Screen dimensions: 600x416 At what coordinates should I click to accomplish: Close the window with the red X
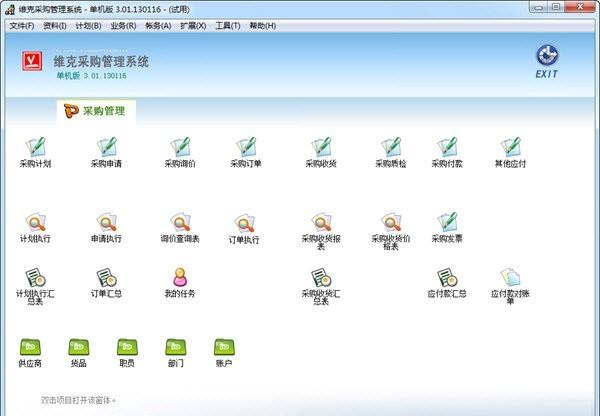tap(580, 7)
